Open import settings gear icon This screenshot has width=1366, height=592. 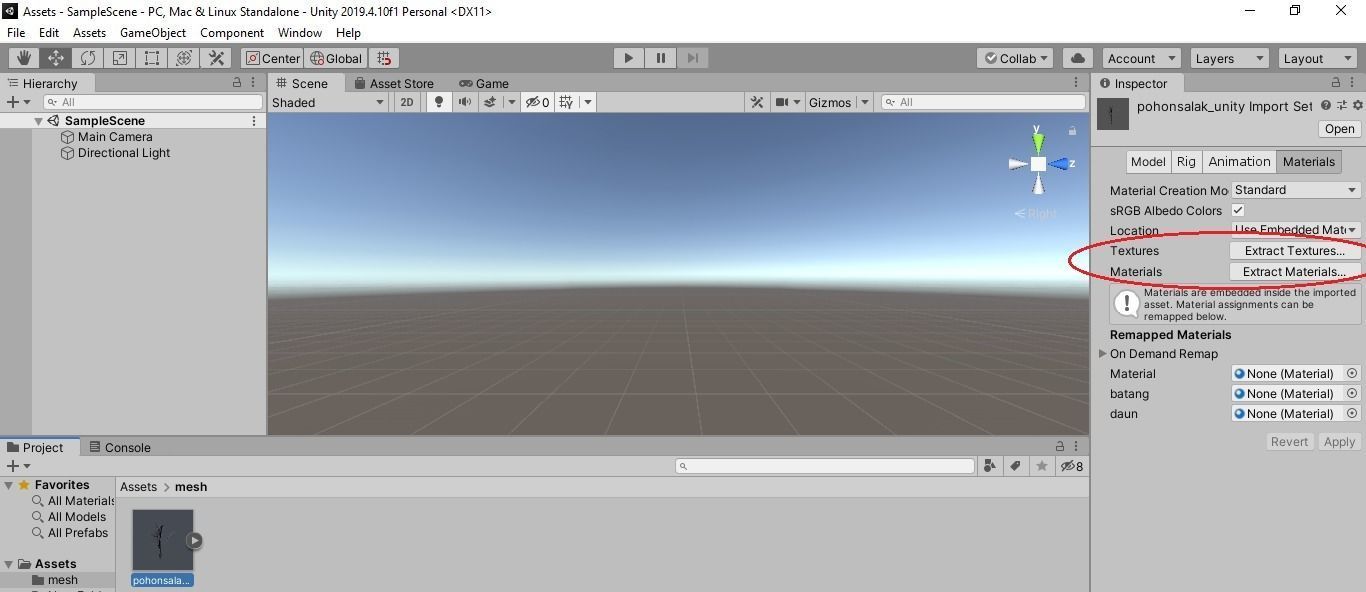[1357, 105]
